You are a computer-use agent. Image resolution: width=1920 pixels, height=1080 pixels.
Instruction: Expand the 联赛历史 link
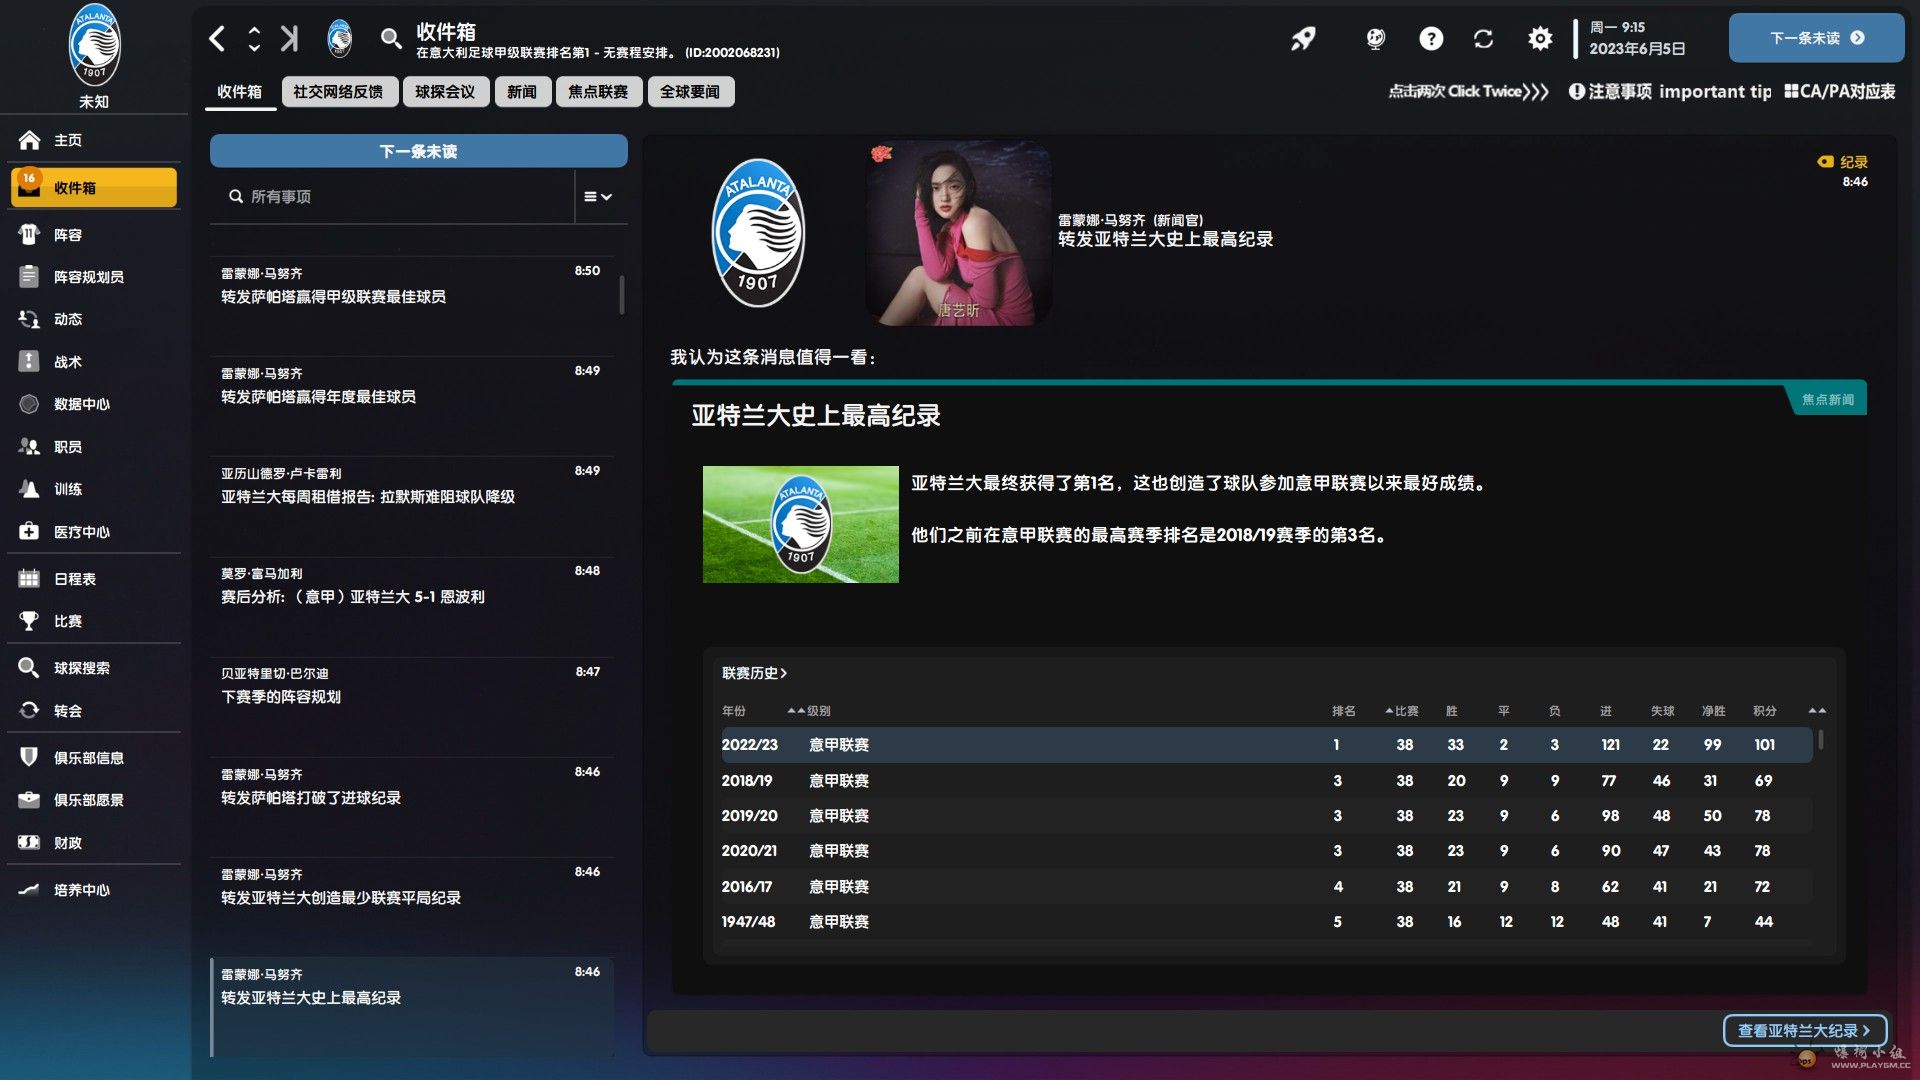755,673
